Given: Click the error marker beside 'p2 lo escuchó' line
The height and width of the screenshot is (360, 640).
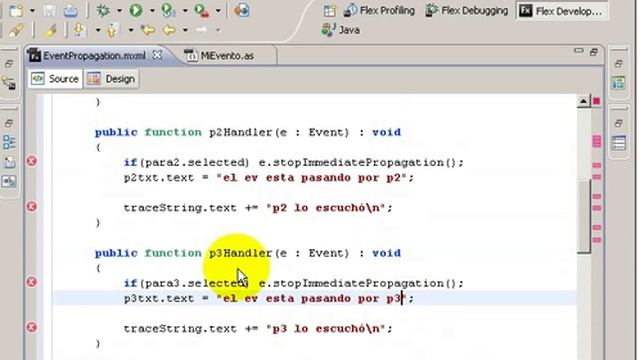Looking at the screenshot, I should coord(31,207).
